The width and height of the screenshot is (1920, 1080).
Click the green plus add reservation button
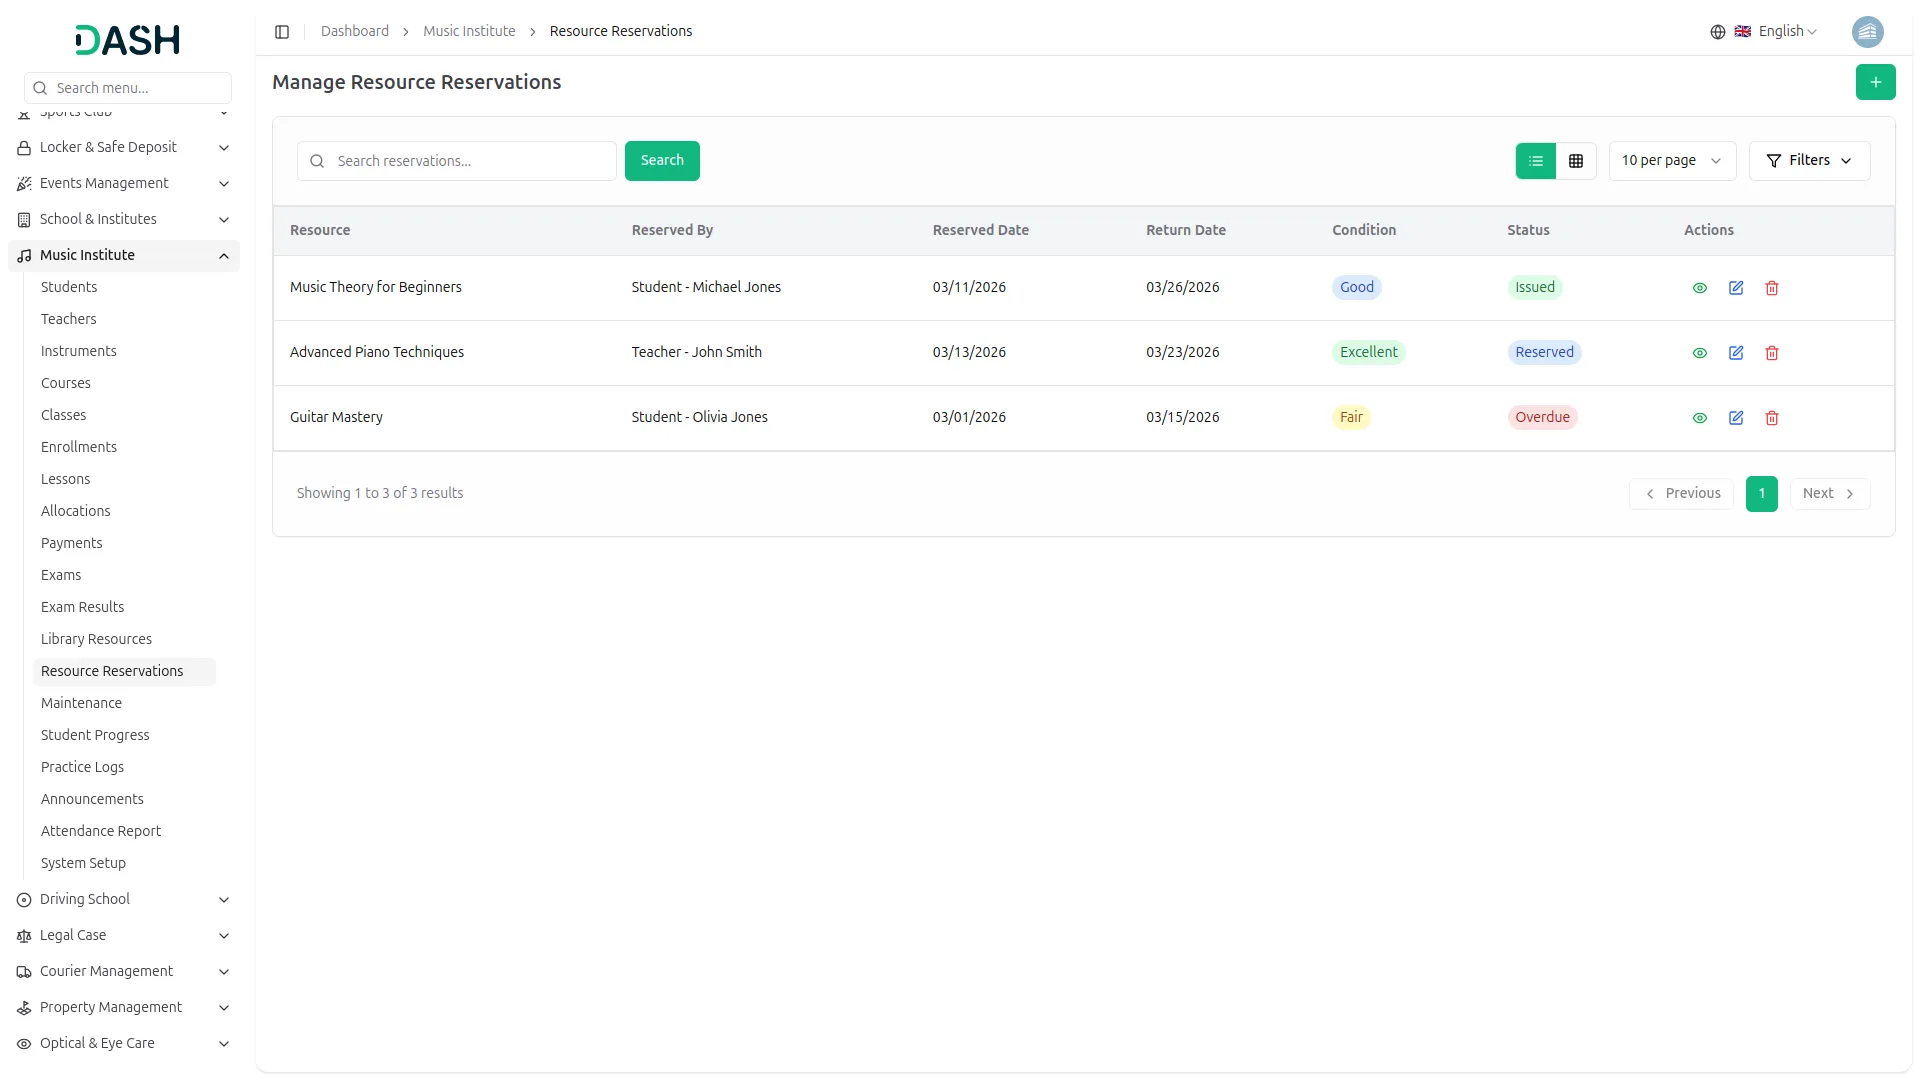coord(1875,82)
